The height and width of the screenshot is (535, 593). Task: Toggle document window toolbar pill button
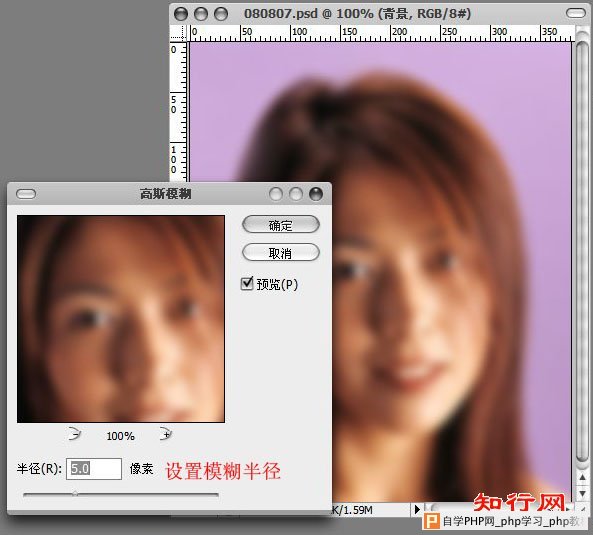coord(576,14)
